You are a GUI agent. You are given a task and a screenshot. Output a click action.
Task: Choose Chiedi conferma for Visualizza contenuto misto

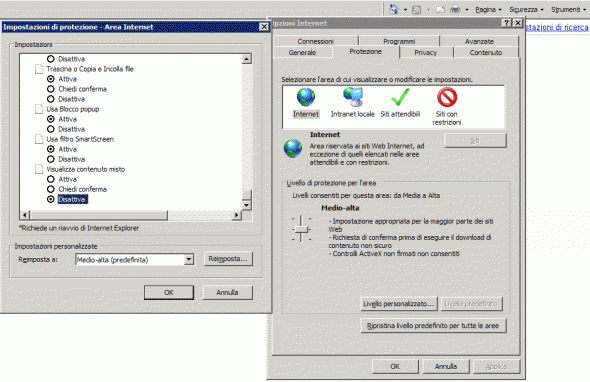[x=51, y=189]
